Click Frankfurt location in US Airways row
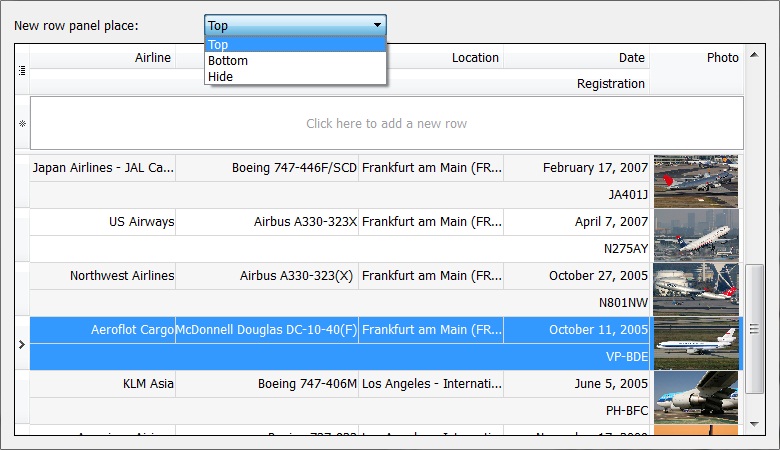The width and height of the screenshot is (780, 450). pyautogui.click(x=431, y=222)
